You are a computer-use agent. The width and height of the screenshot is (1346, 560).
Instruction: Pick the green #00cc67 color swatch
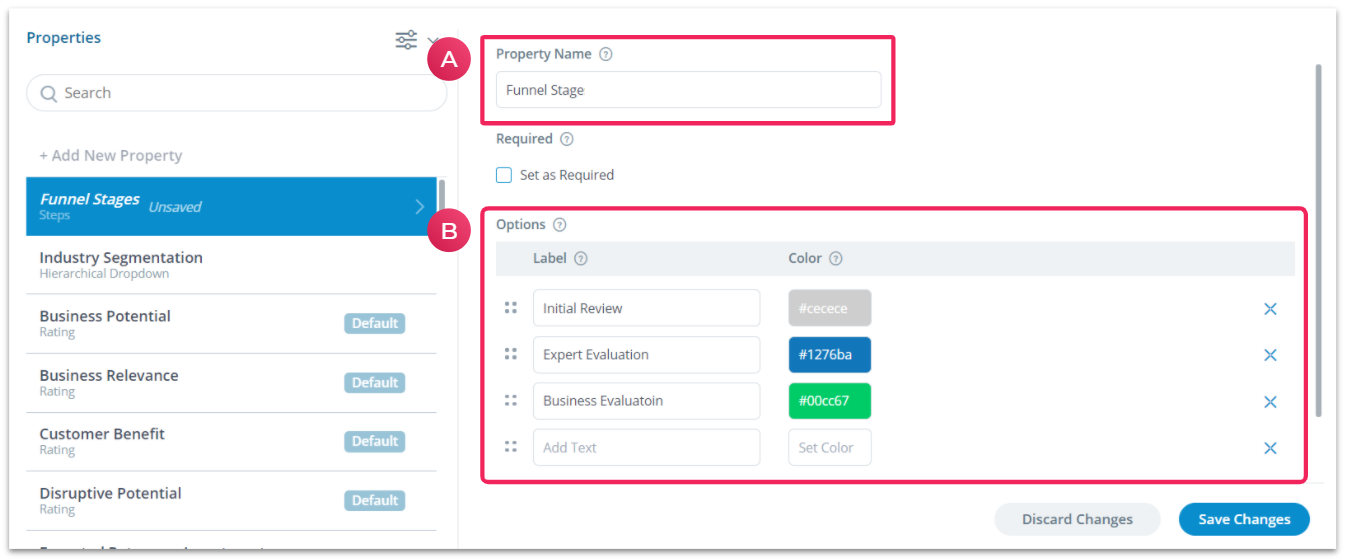point(829,401)
